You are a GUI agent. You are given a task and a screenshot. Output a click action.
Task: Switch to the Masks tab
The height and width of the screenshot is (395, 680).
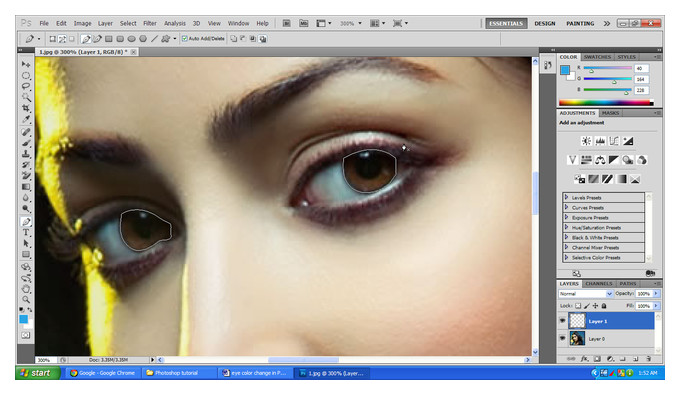click(610, 113)
